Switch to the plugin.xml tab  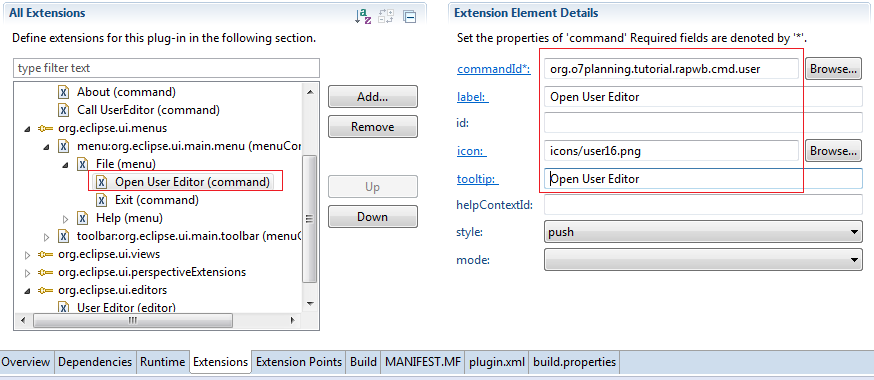(x=498, y=362)
